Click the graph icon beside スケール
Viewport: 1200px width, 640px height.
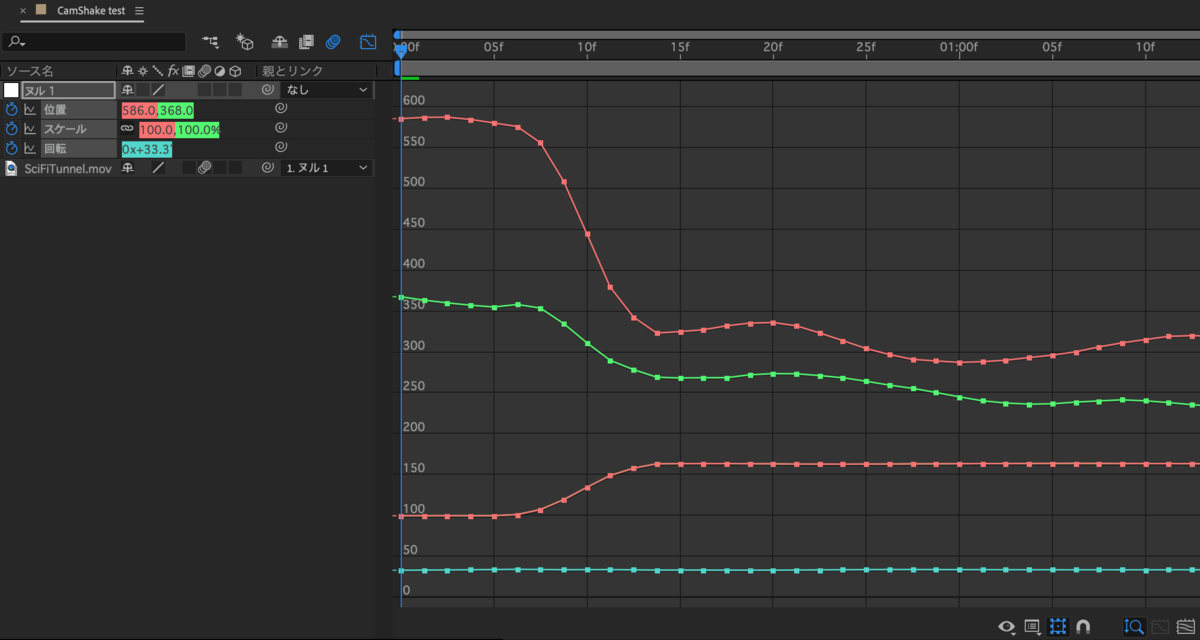[x=30, y=129]
